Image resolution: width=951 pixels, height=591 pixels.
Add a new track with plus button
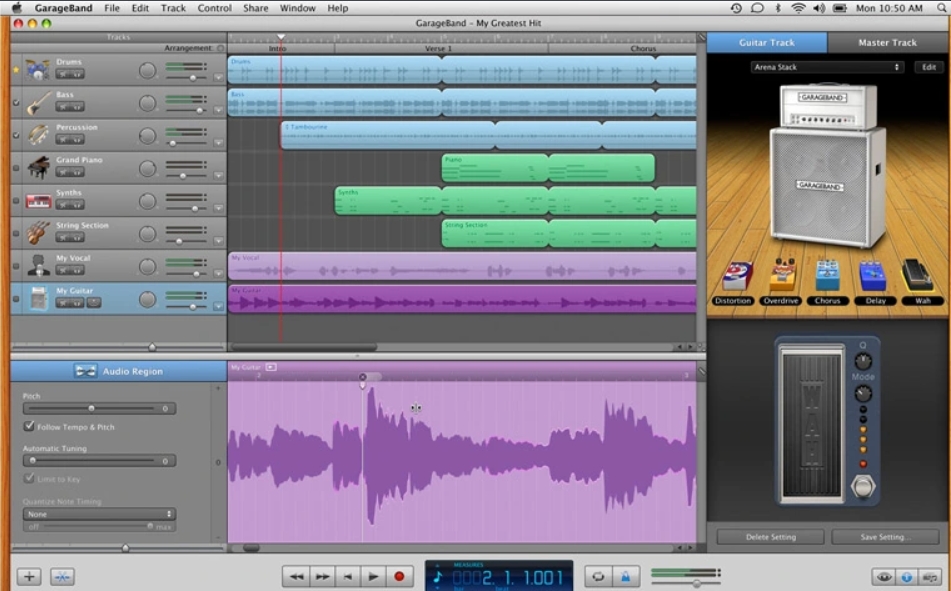click(x=29, y=576)
